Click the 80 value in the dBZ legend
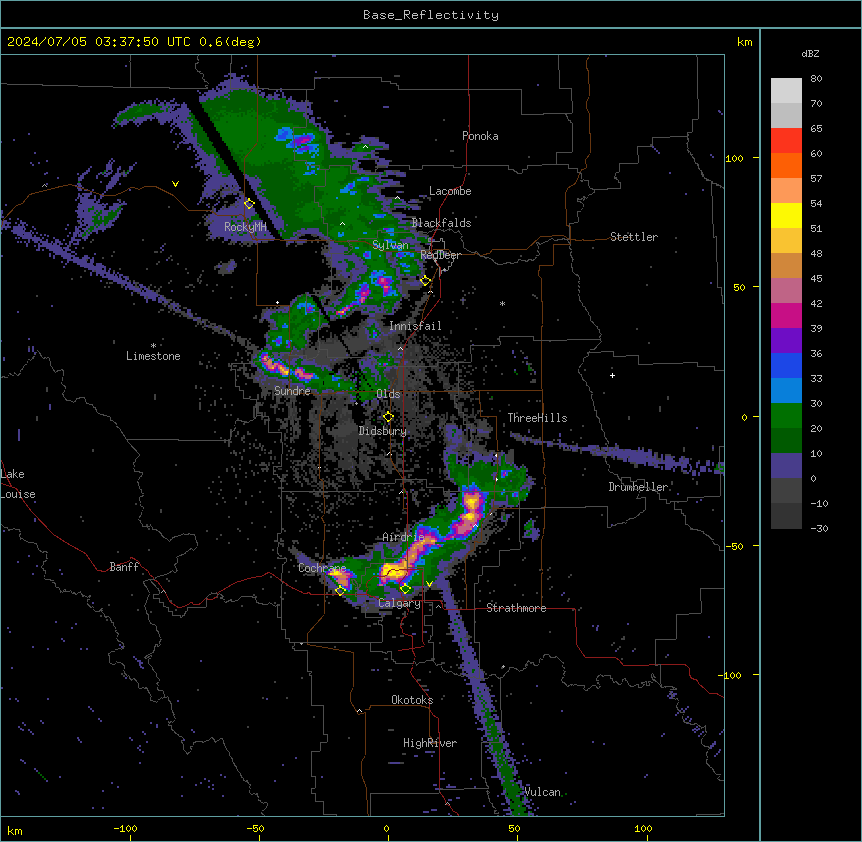 816,79
